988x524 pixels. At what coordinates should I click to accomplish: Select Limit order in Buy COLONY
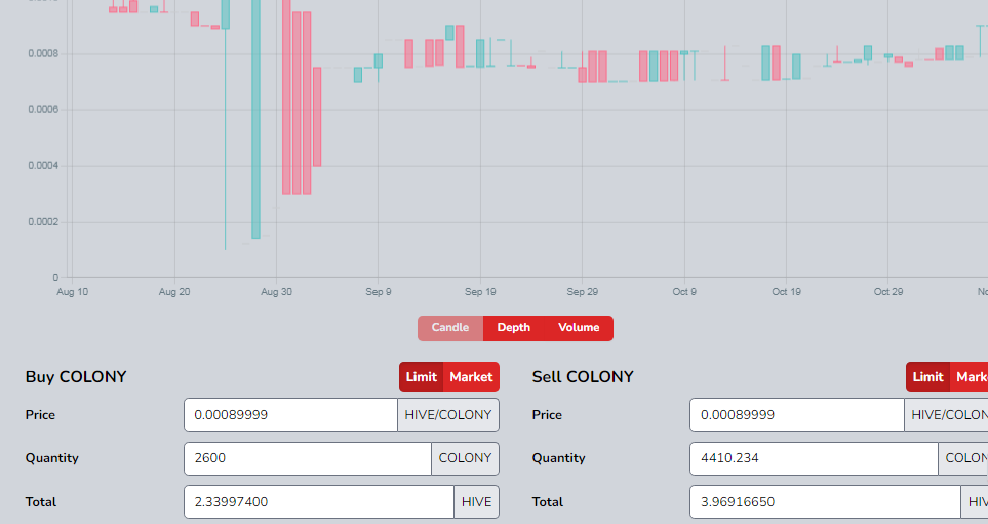pyautogui.click(x=421, y=377)
